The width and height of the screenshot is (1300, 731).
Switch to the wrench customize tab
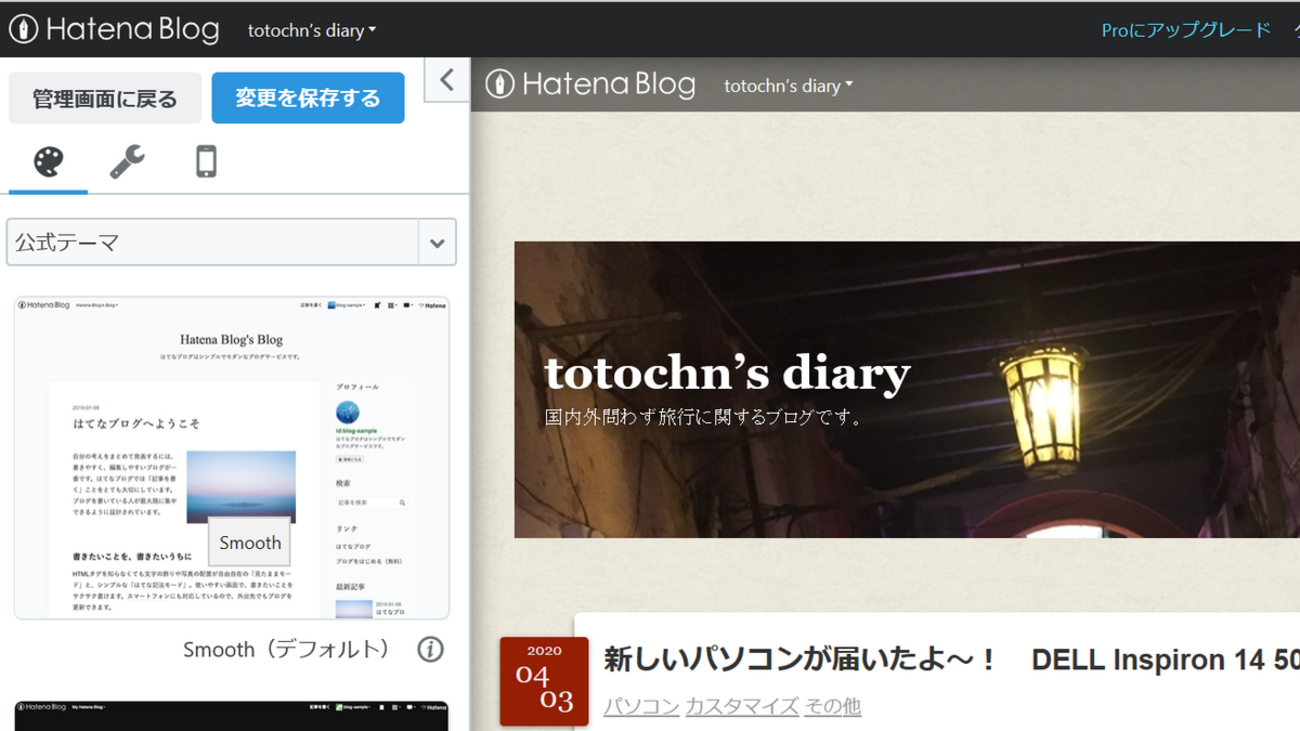[x=127, y=162]
